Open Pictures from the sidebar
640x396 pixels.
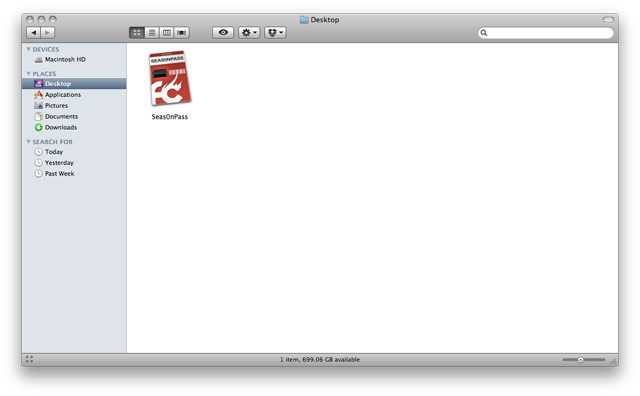[74, 105]
